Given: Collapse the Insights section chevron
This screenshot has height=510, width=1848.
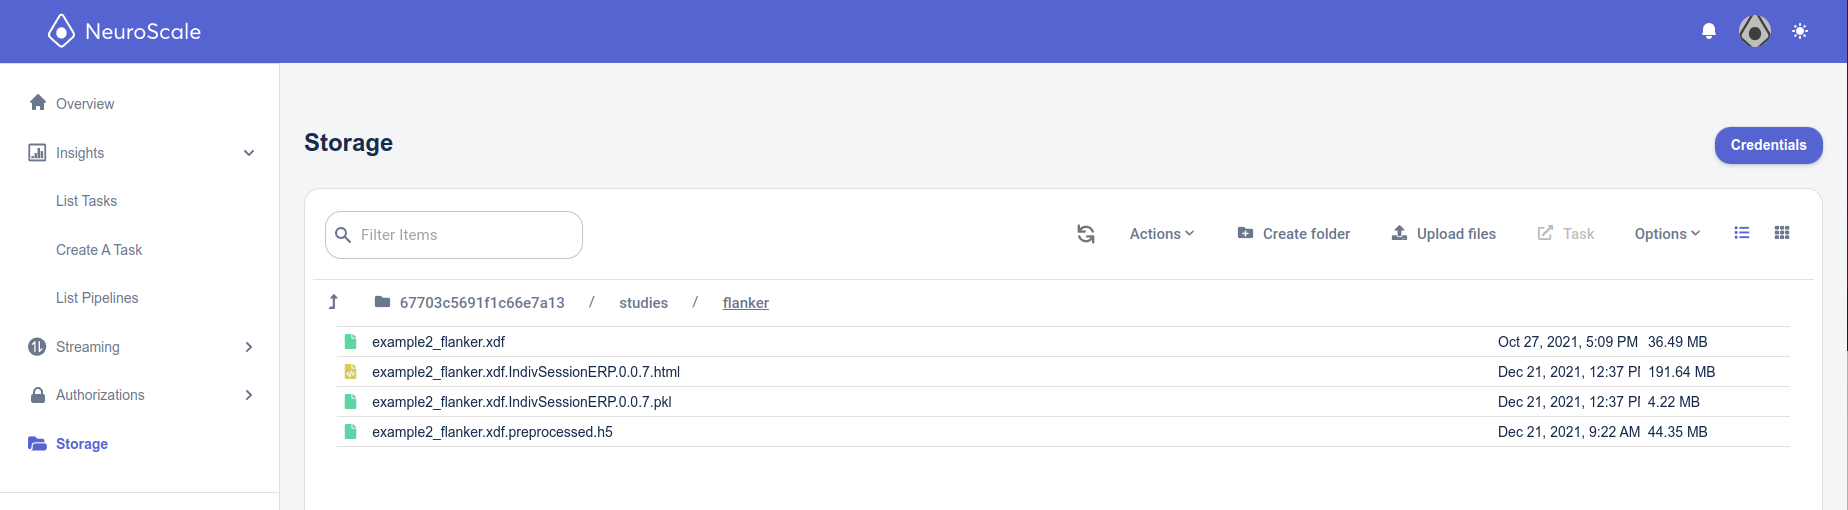Looking at the screenshot, I should coord(249,153).
